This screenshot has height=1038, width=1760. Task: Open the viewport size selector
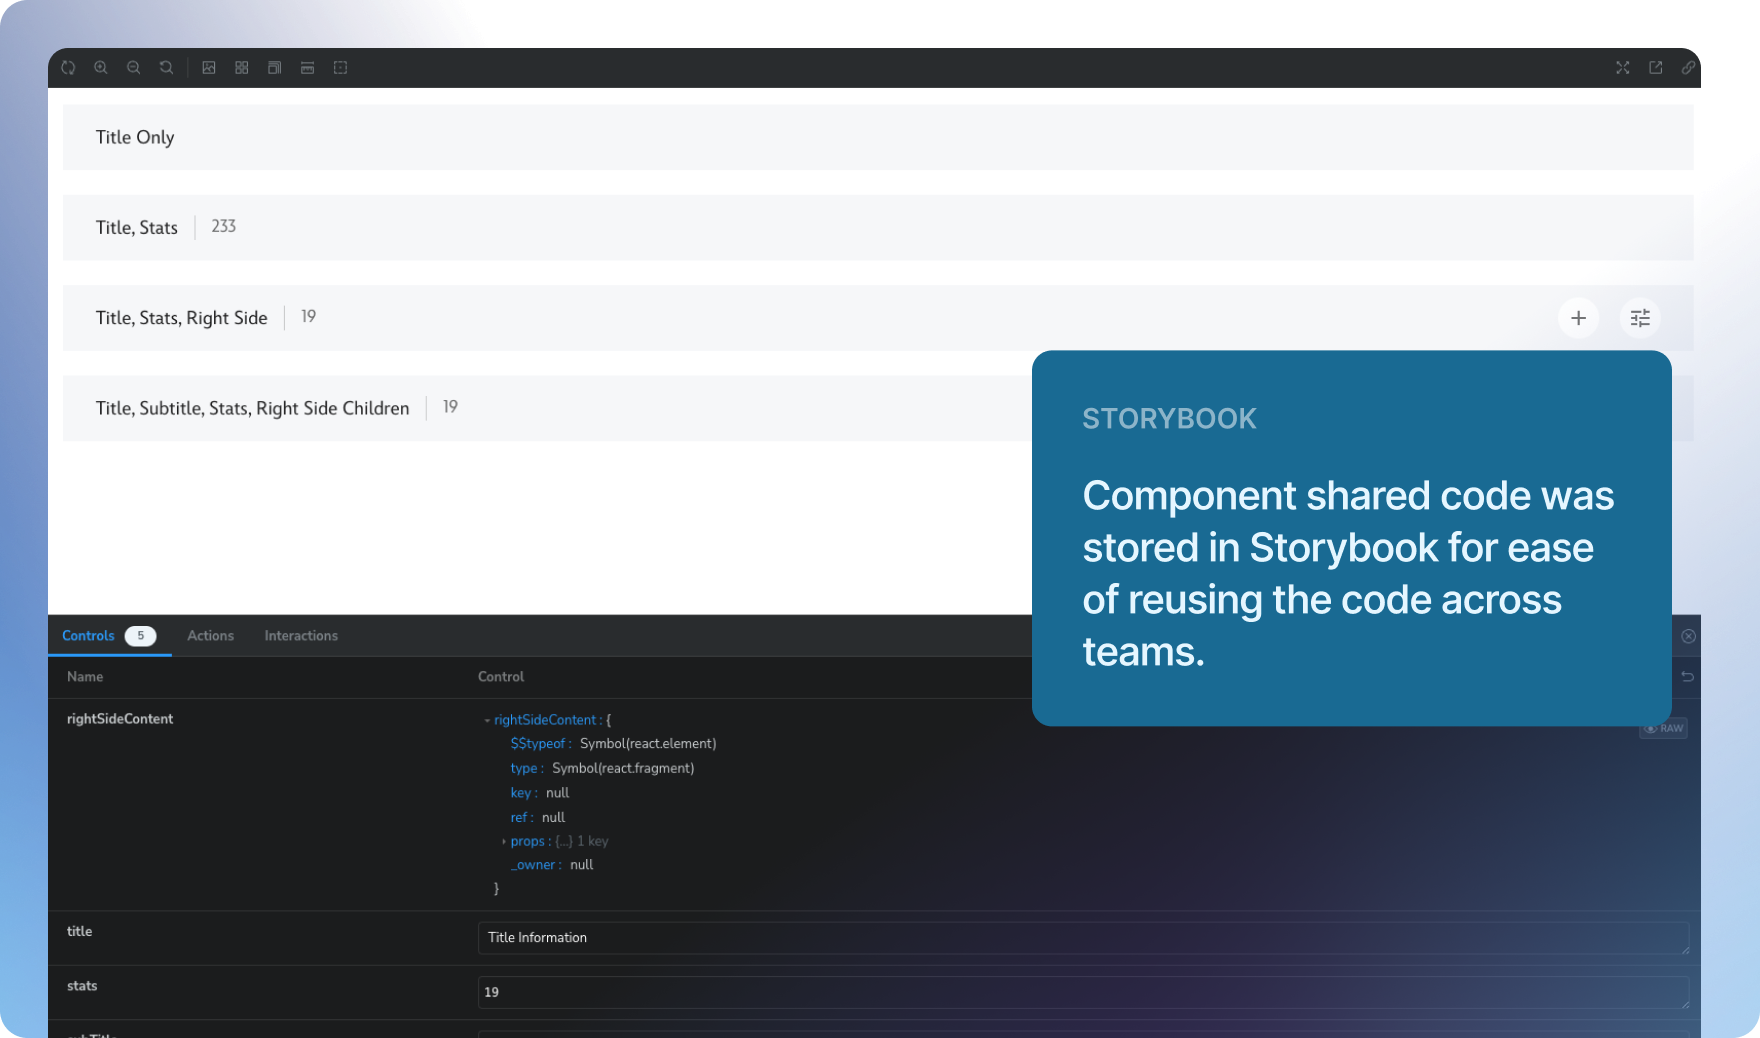pos(275,68)
